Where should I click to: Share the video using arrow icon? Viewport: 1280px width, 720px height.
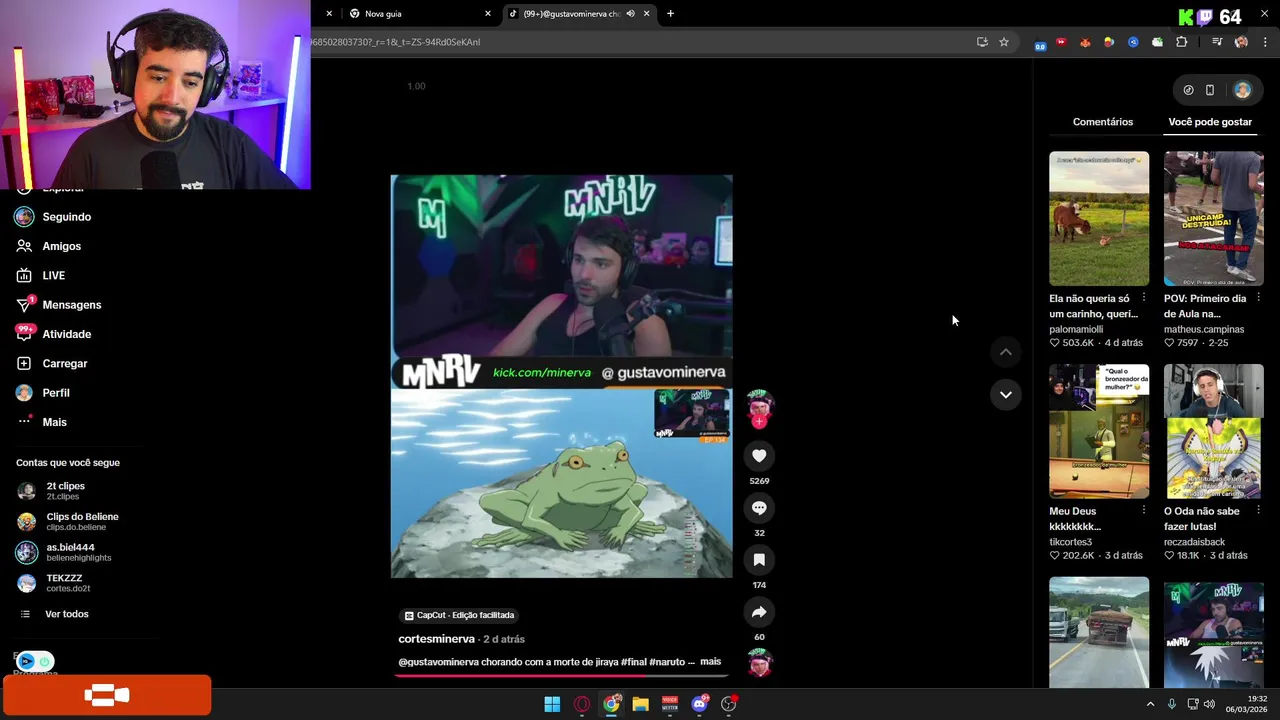(759, 612)
